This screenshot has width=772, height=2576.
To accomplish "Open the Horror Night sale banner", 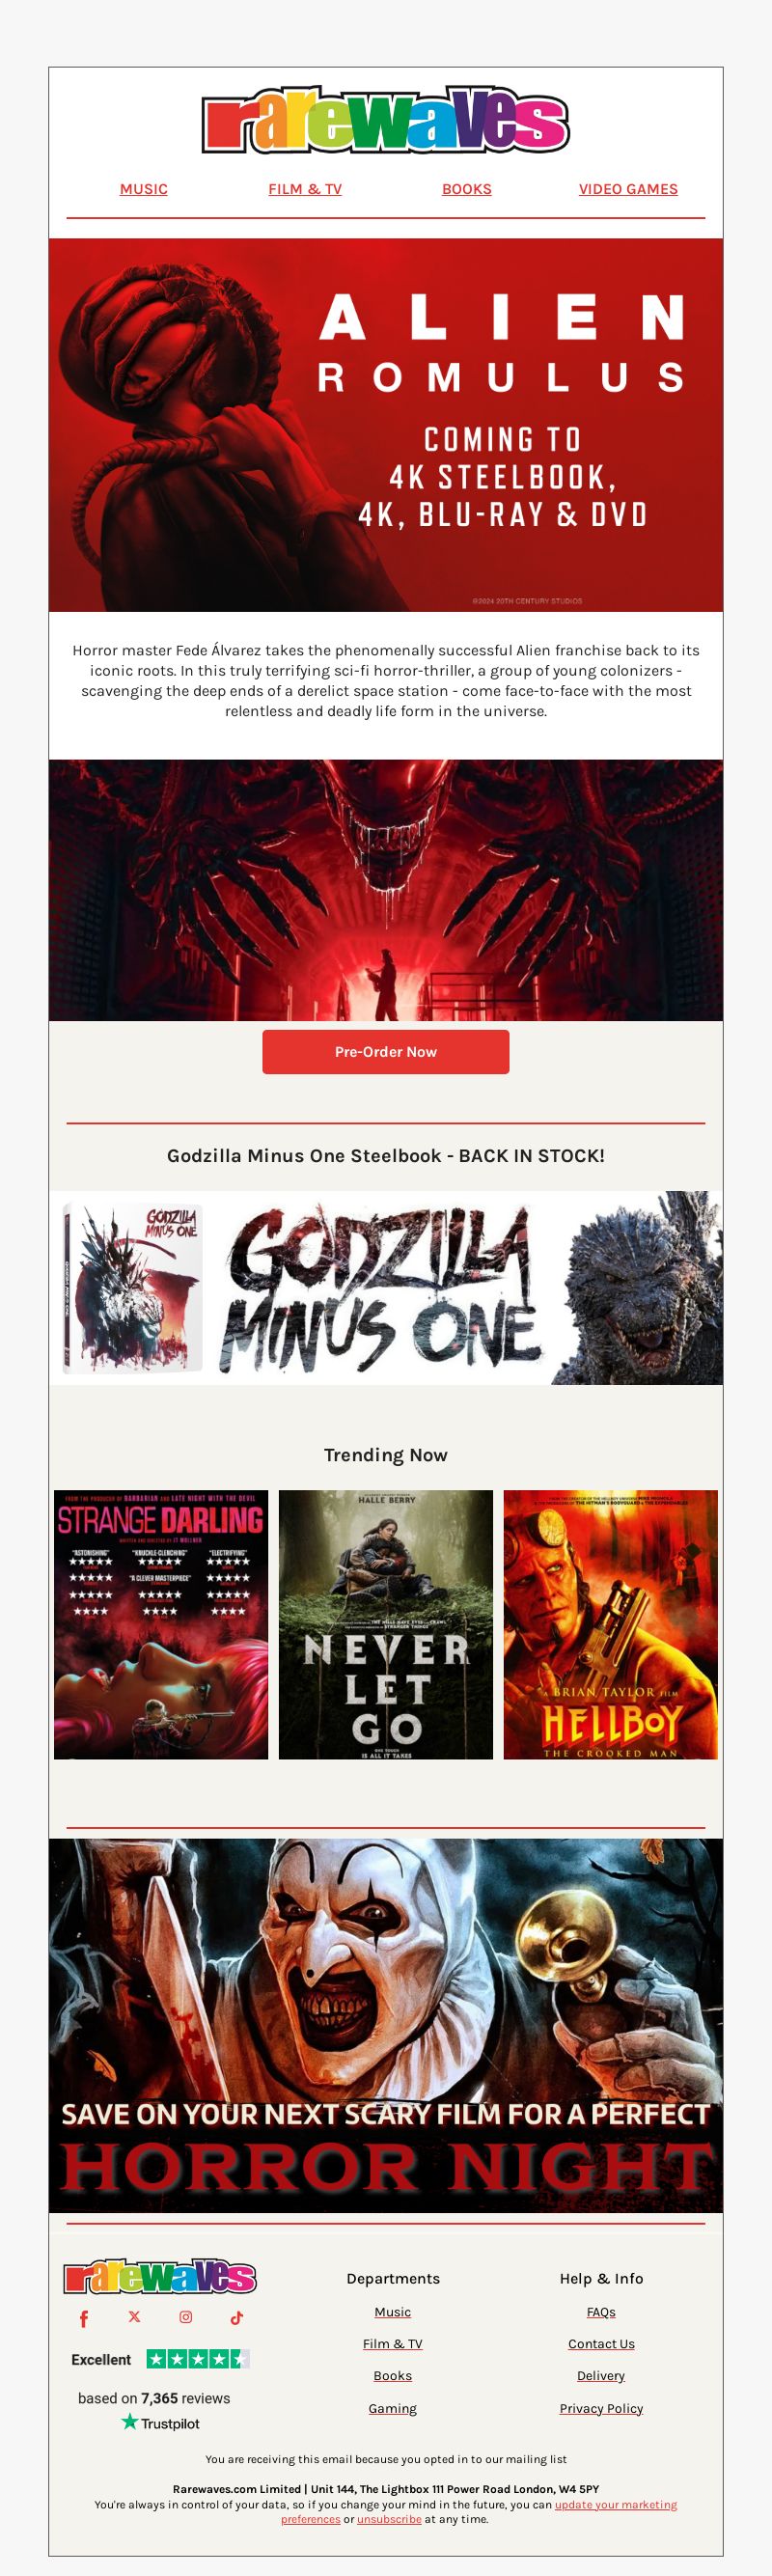I will (x=386, y=2026).
